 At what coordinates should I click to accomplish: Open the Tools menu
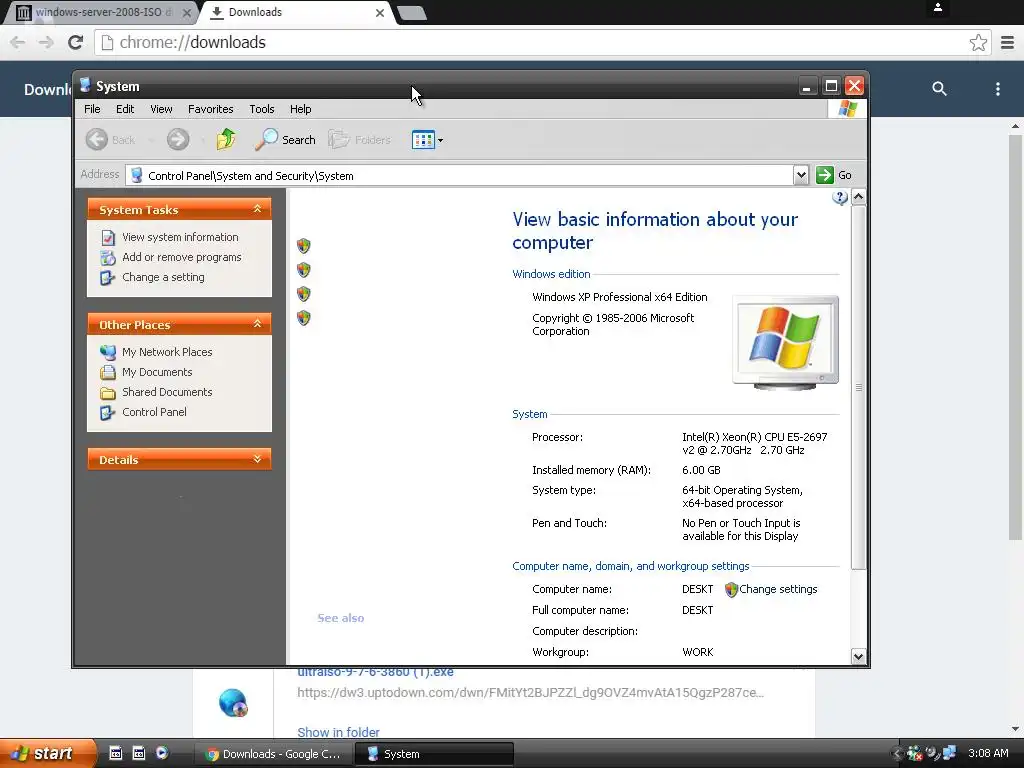tap(262, 109)
